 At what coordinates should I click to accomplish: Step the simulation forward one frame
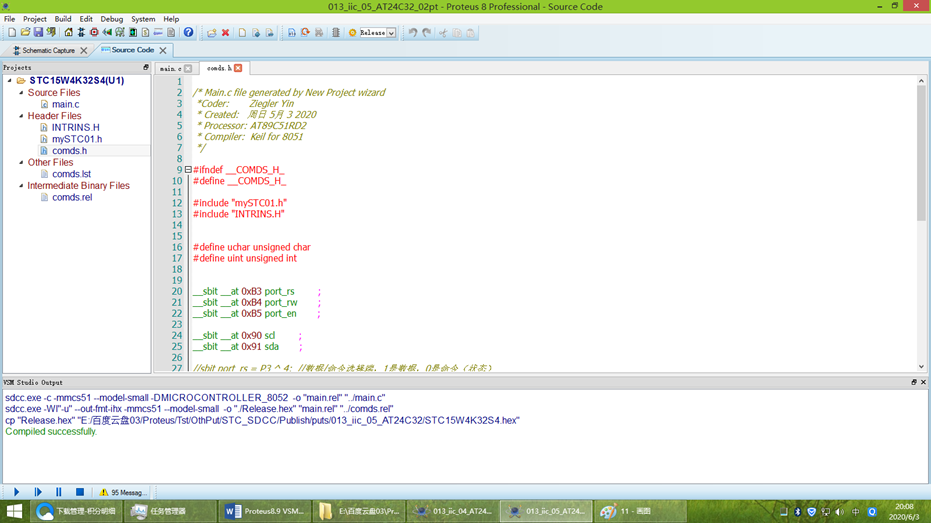[38, 492]
